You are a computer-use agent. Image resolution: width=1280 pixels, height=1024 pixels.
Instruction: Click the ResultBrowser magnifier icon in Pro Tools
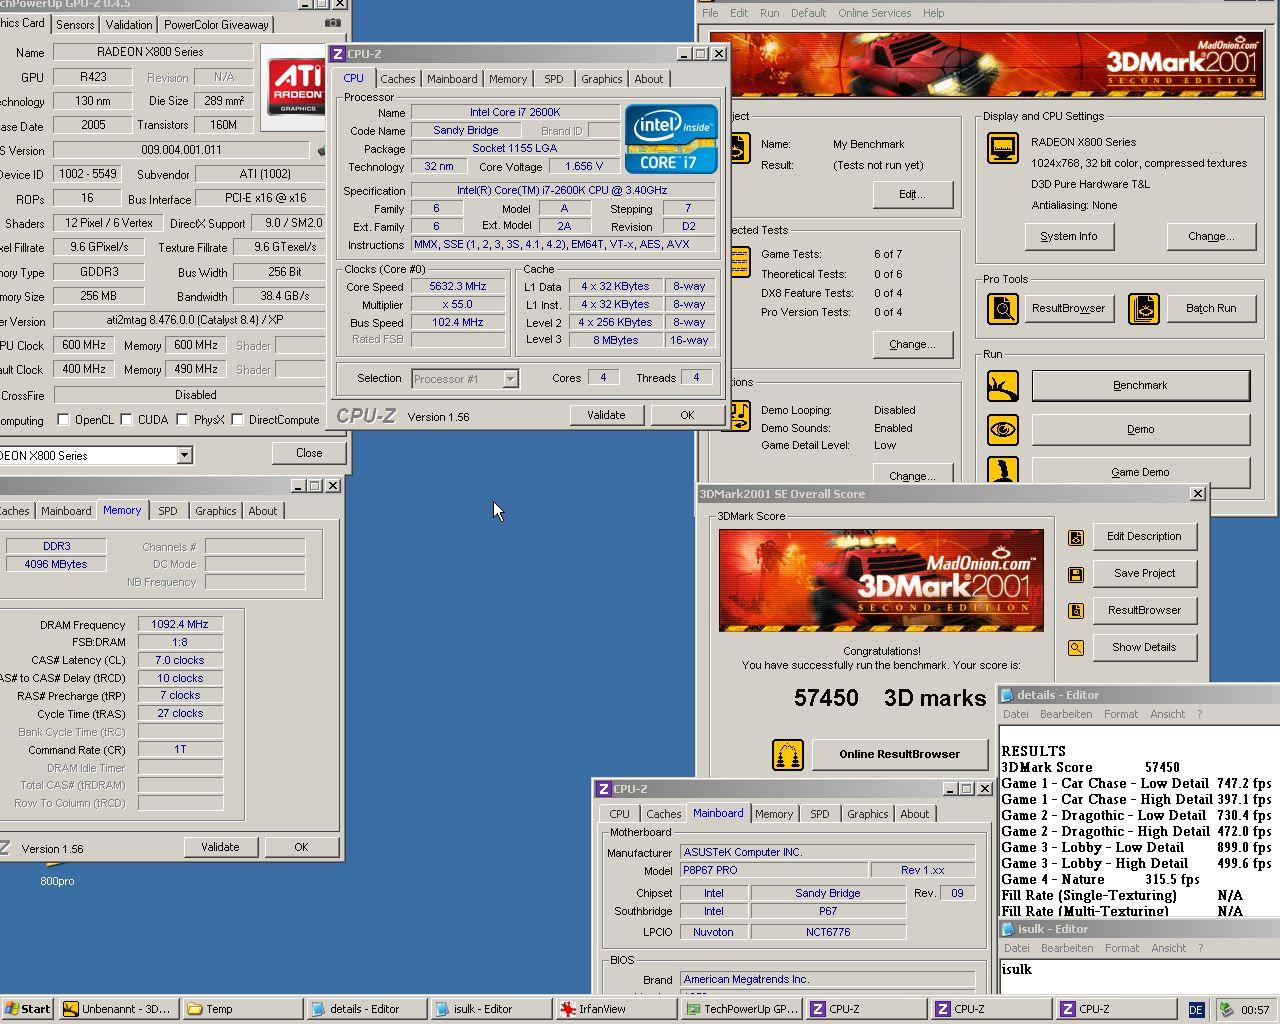click(x=1002, y=308)
